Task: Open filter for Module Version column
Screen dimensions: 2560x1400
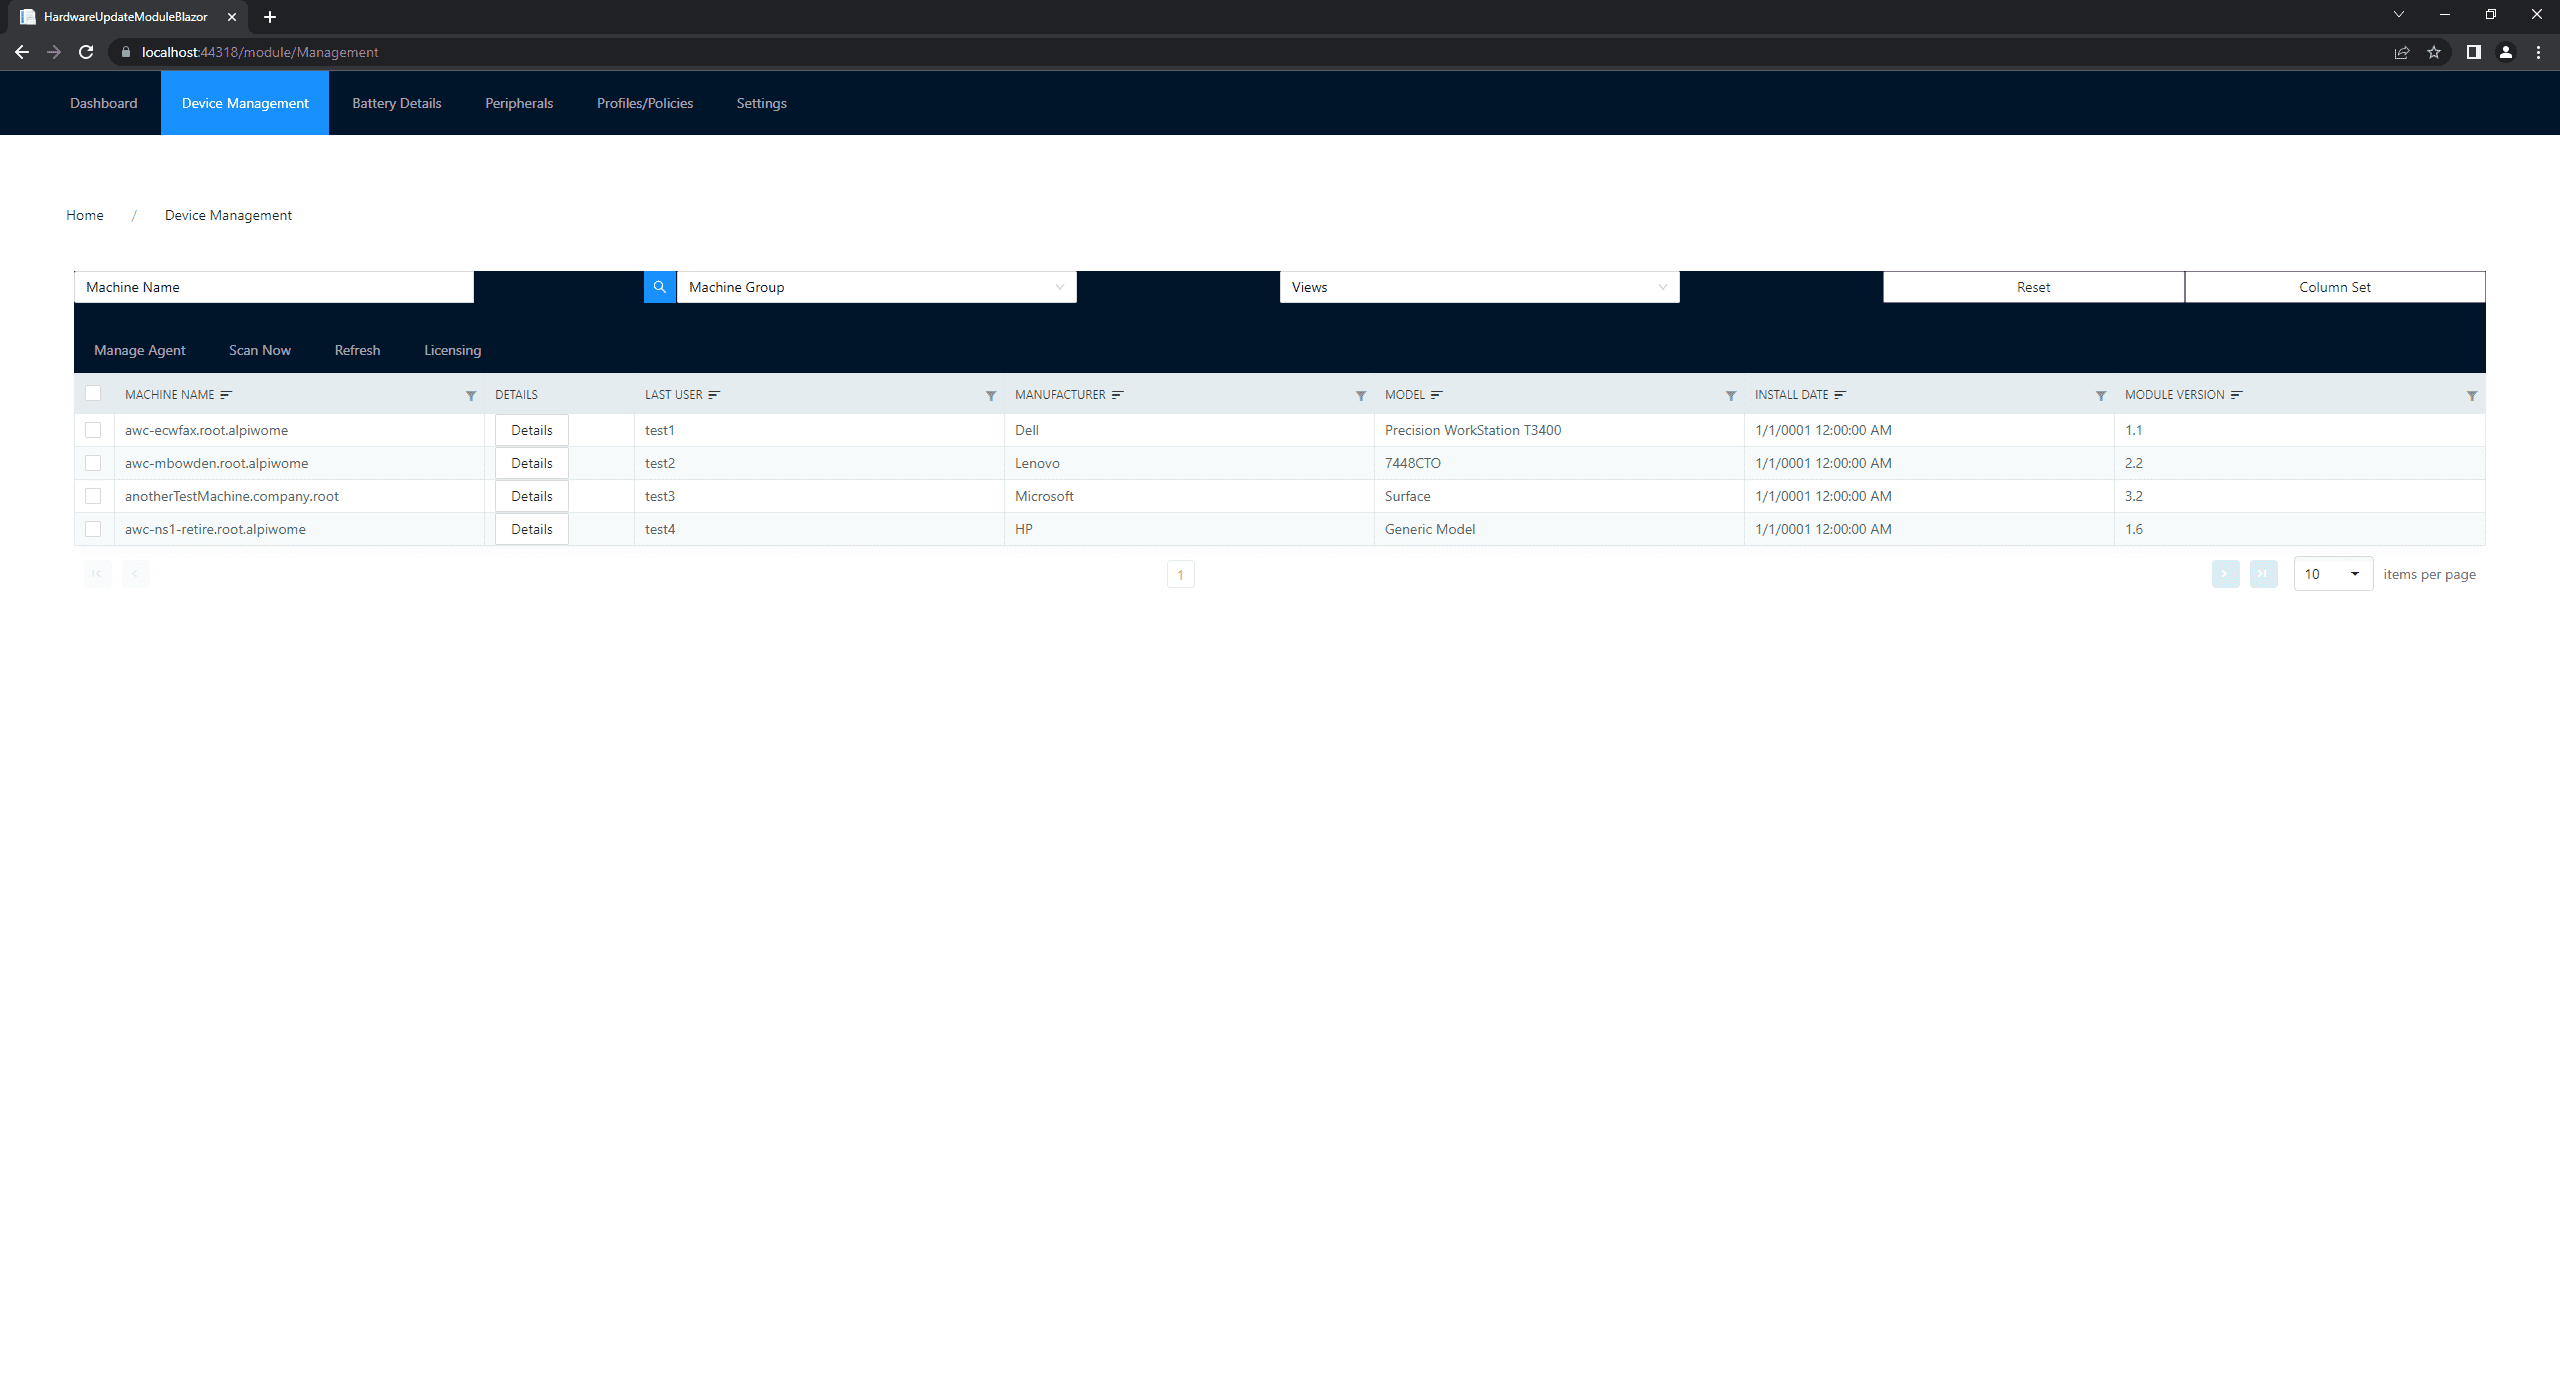Action: tap(2472, 396)
